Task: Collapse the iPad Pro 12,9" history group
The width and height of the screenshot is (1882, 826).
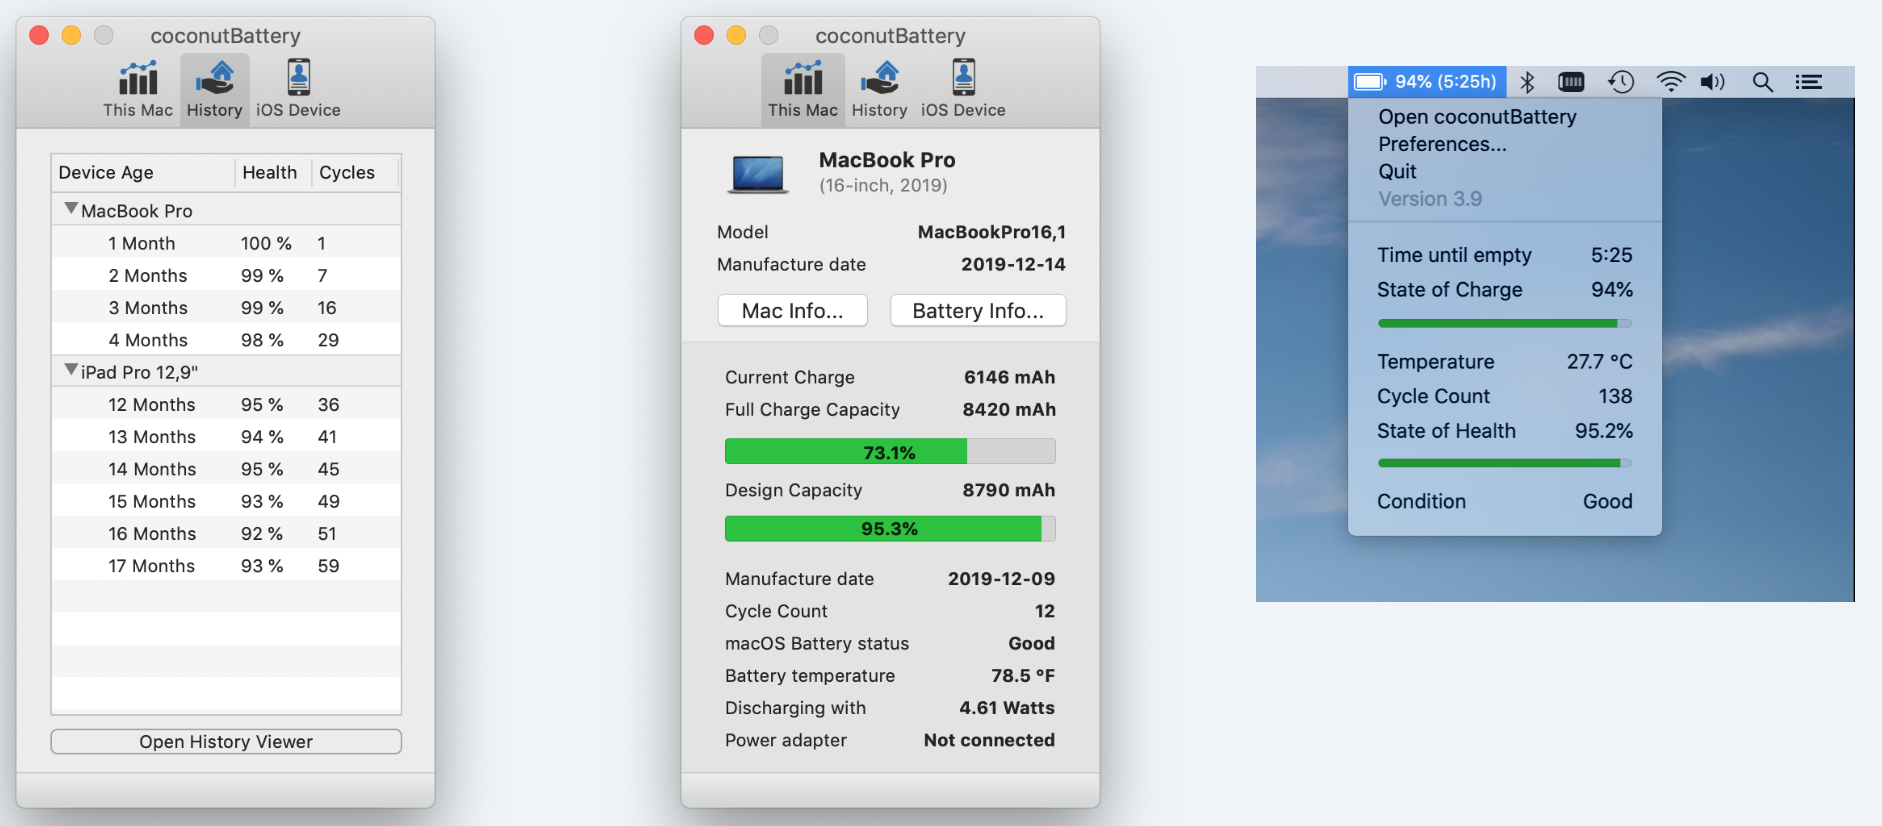Action: 71,371
